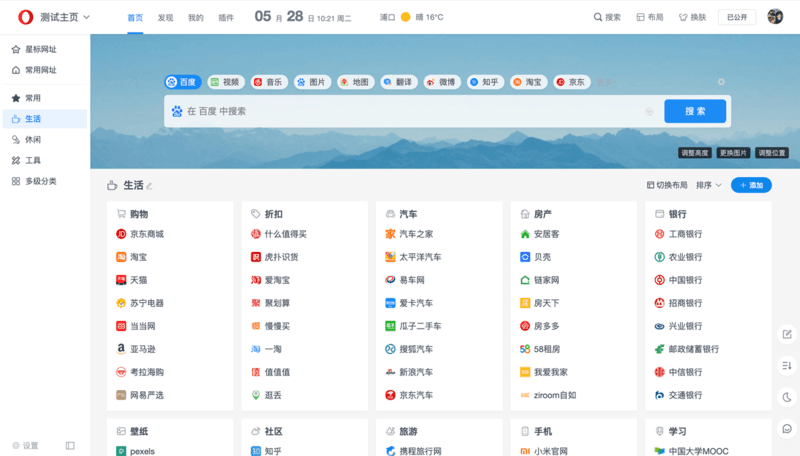This screenshot has width=800, height=456.
Task: Open the 交通银行 link
Action: pyautogui.click(x=679, y=395)
